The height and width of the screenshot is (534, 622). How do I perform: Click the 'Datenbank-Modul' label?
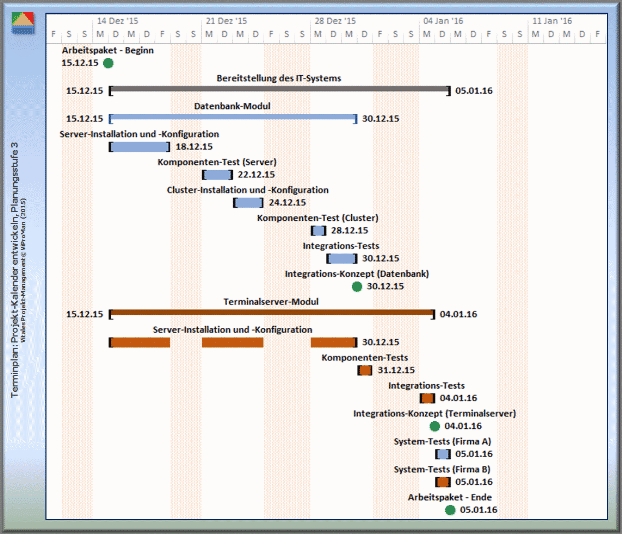232,106
